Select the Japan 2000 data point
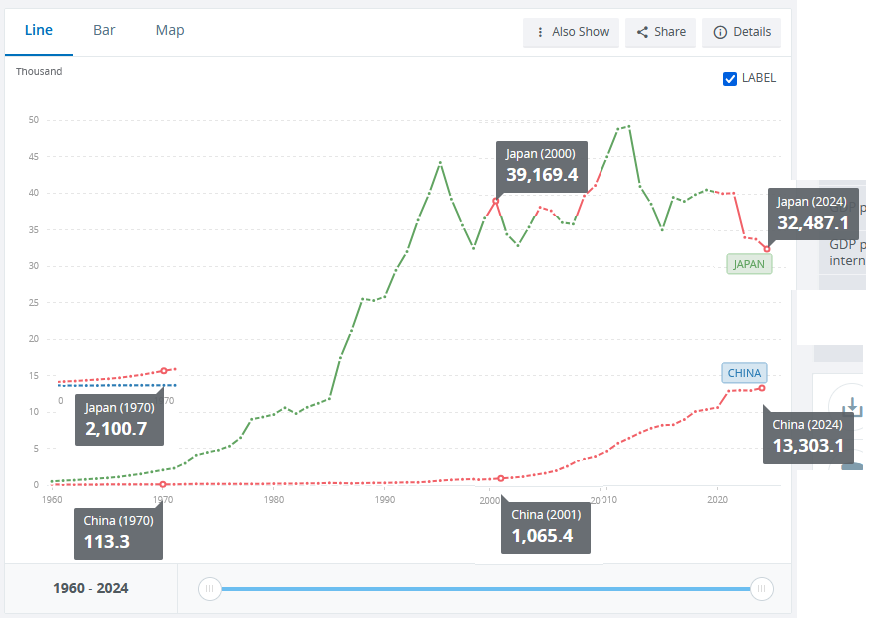This screenshot has height=626, width=889. pyautogui.click(x=496, y=201)
